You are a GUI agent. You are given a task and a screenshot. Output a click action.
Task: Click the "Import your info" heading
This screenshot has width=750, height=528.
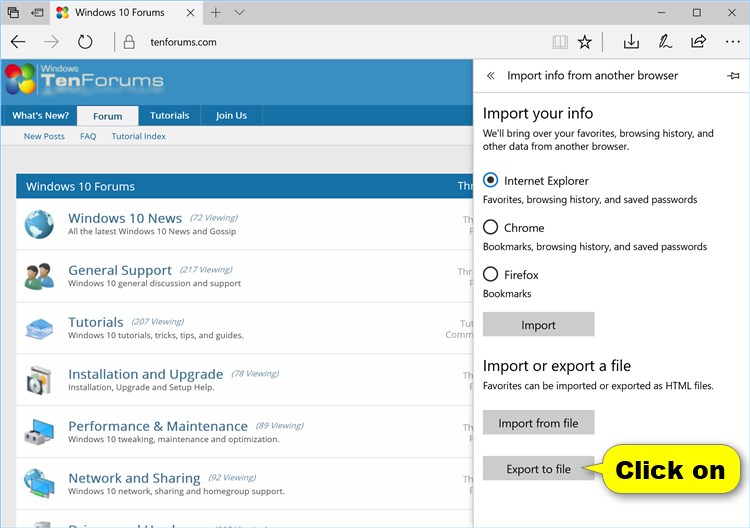tap(538, 113)
